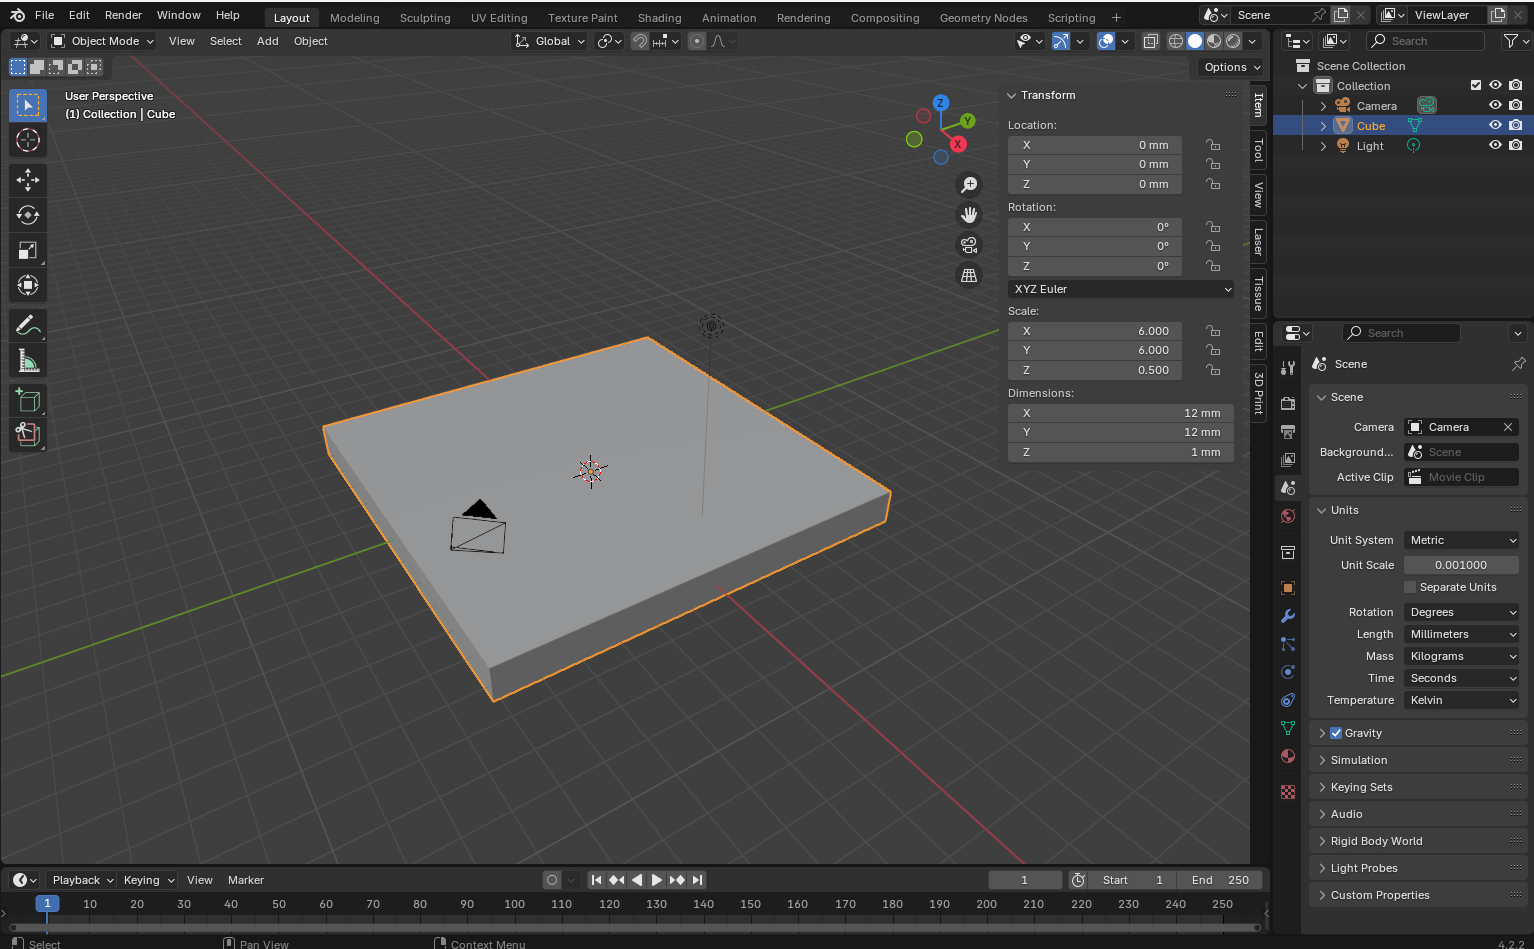Open the Texture properties tab icon
1534x949 pixels.
coord(1288,792)
